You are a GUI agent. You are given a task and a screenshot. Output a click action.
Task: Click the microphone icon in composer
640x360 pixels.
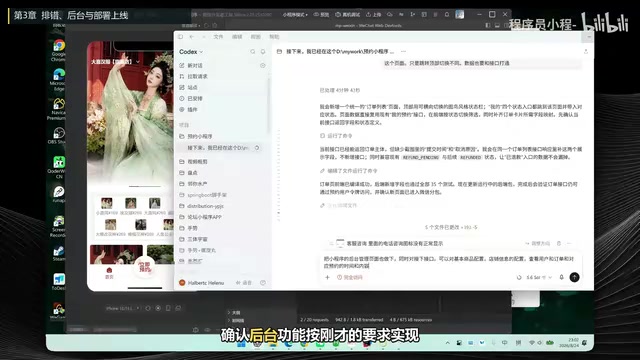[562, 277]
